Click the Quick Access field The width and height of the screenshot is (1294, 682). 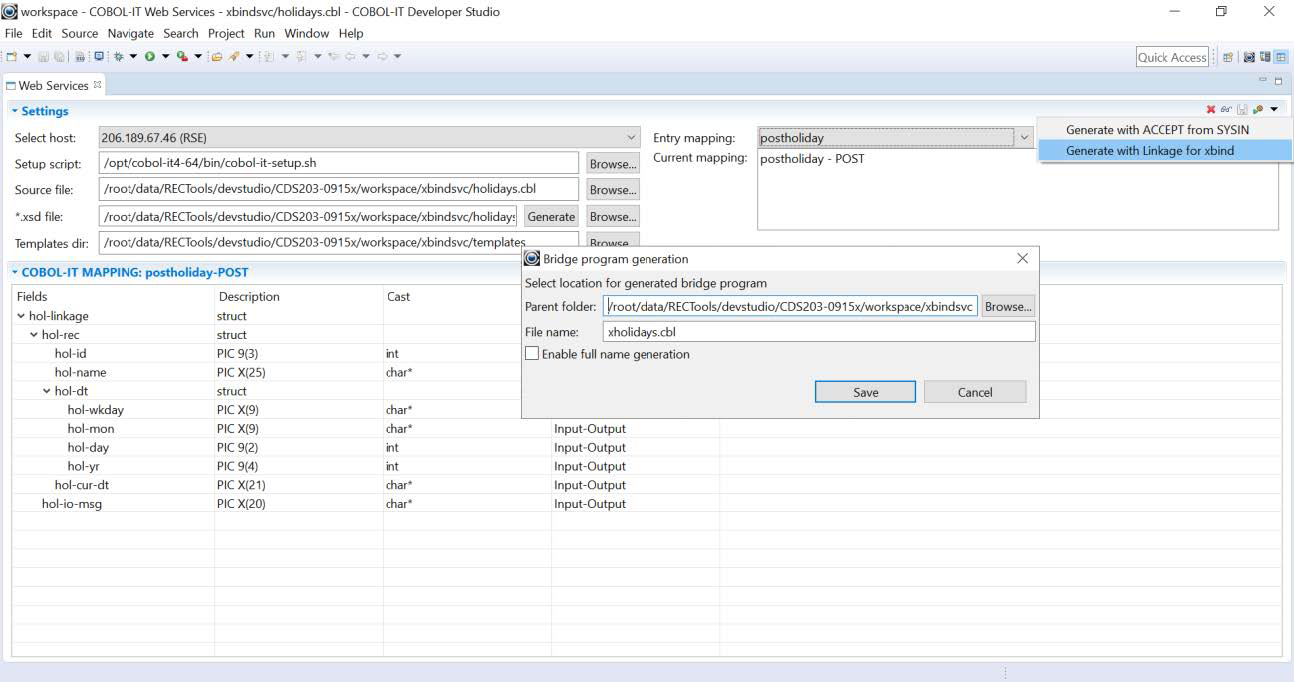(x=1170, y=57)
